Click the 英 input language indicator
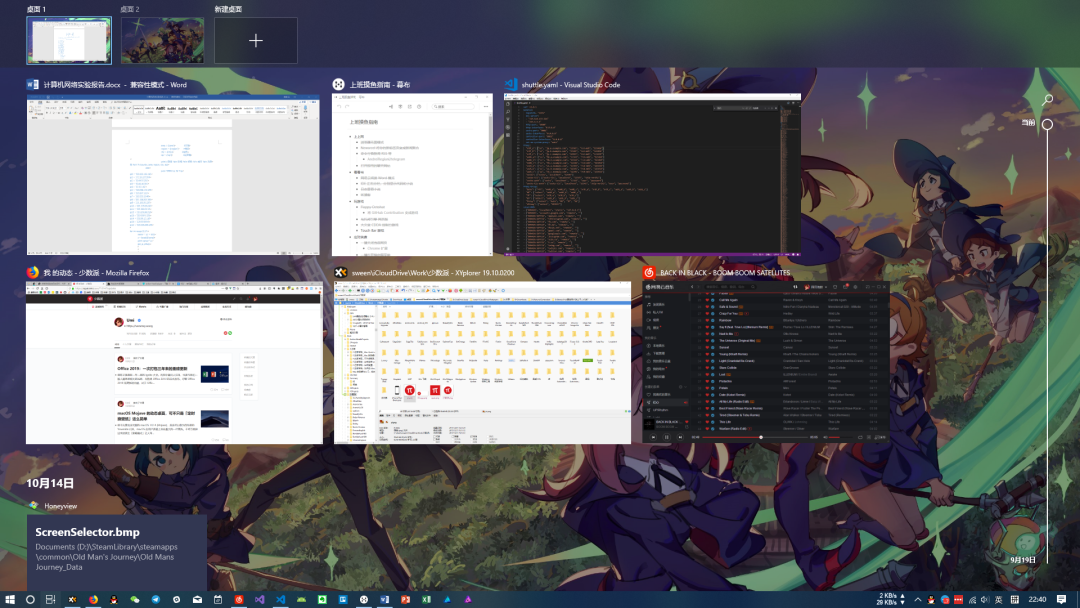 [999, 600]
